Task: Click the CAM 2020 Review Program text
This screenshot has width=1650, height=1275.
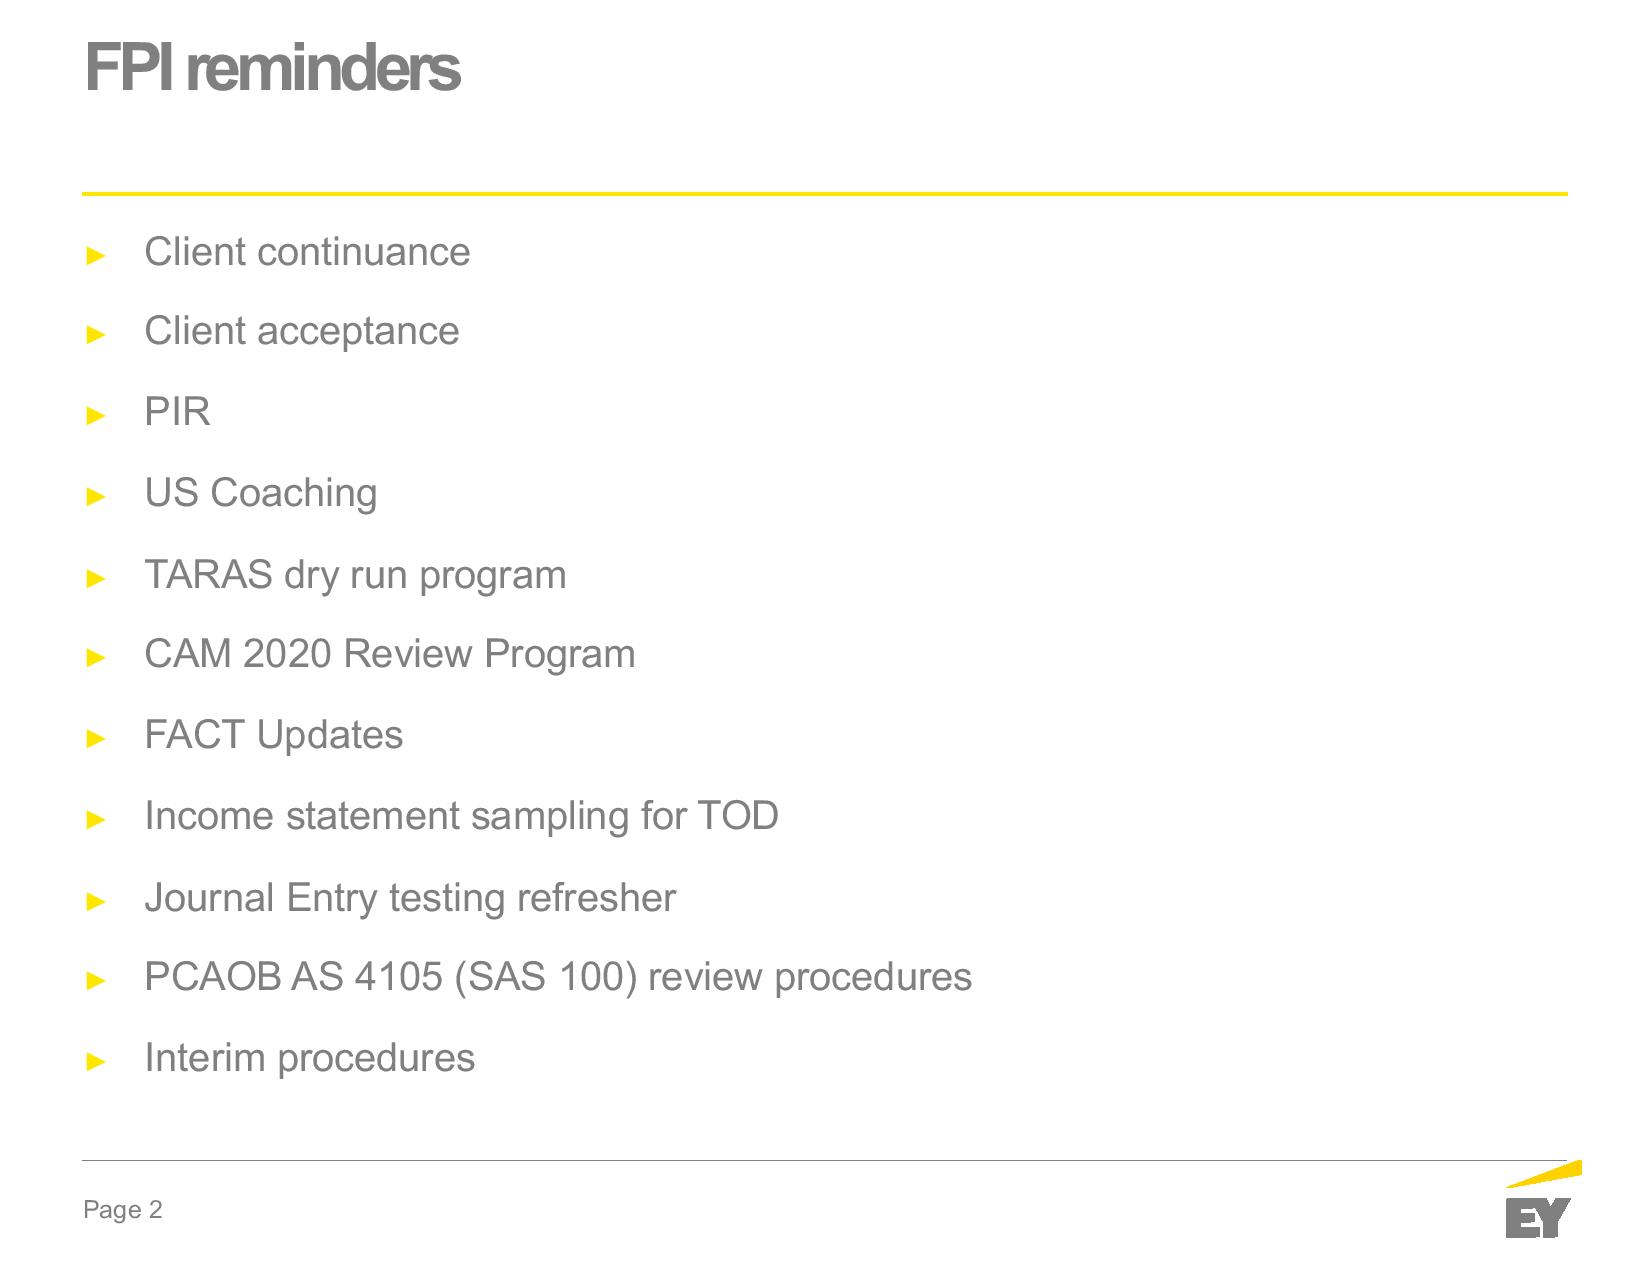Action: [x=389, y=654]
